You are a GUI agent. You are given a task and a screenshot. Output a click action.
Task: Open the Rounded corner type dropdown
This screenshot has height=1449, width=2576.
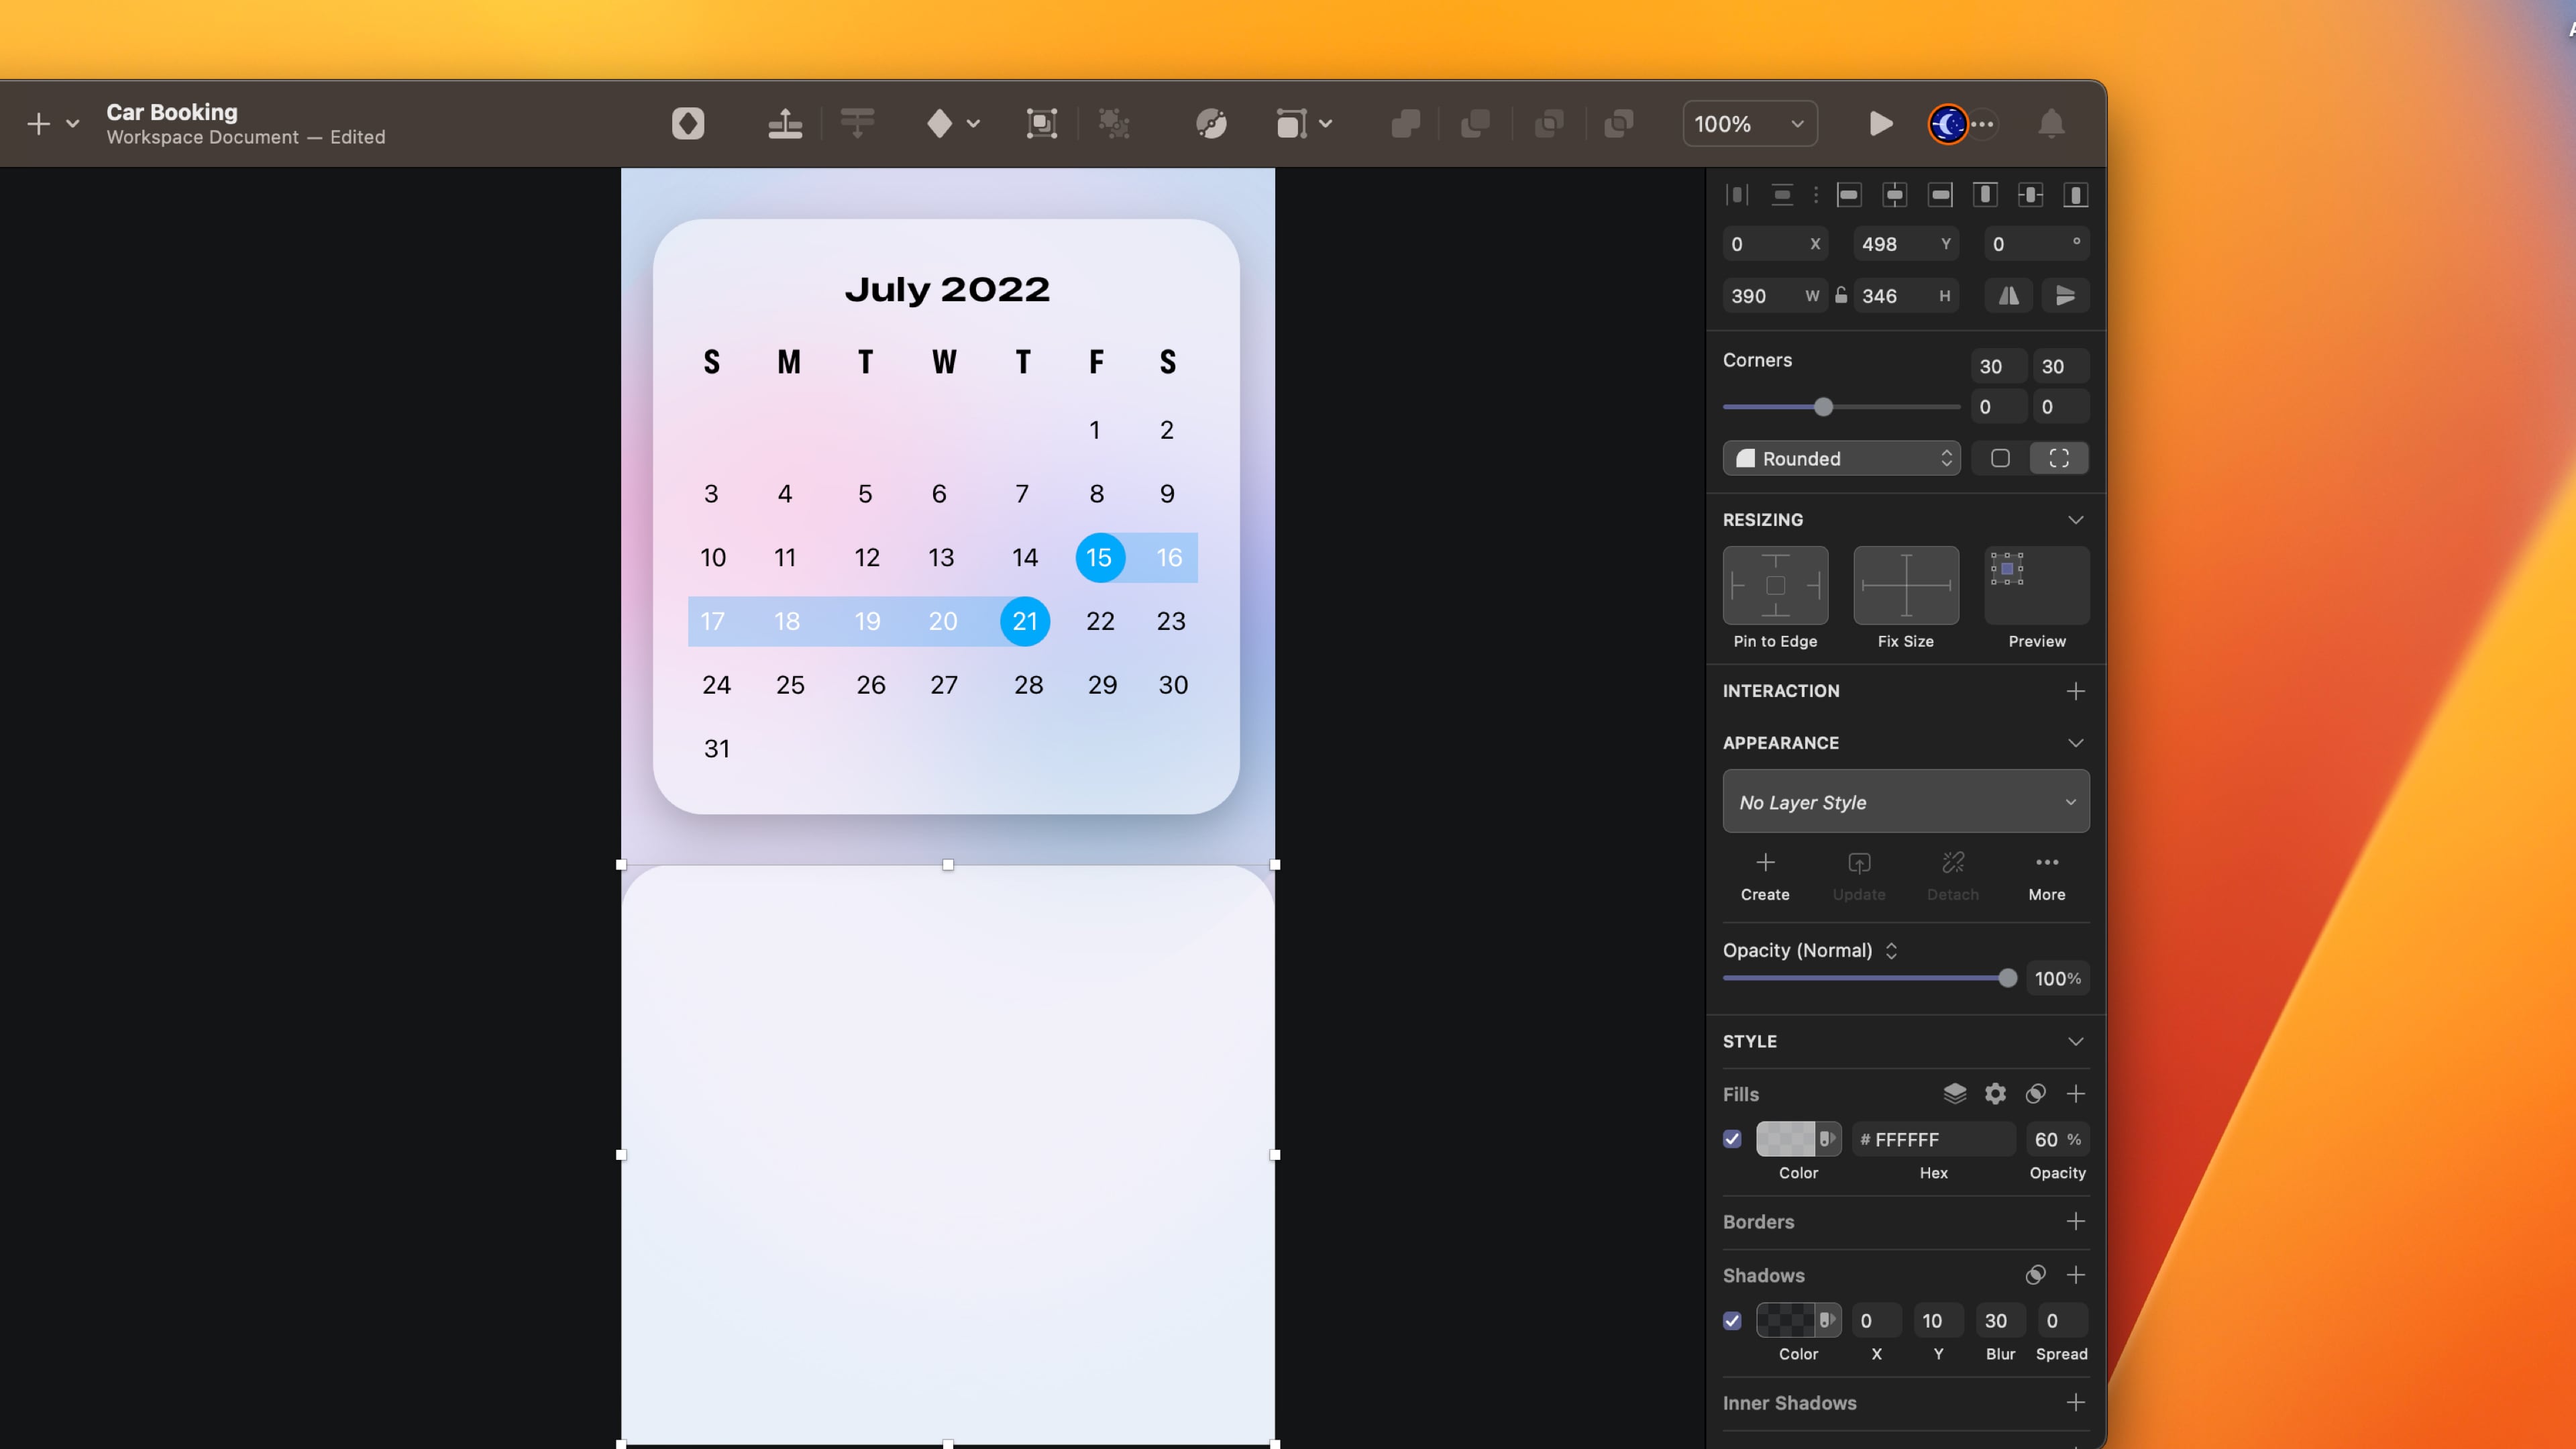1841,458
